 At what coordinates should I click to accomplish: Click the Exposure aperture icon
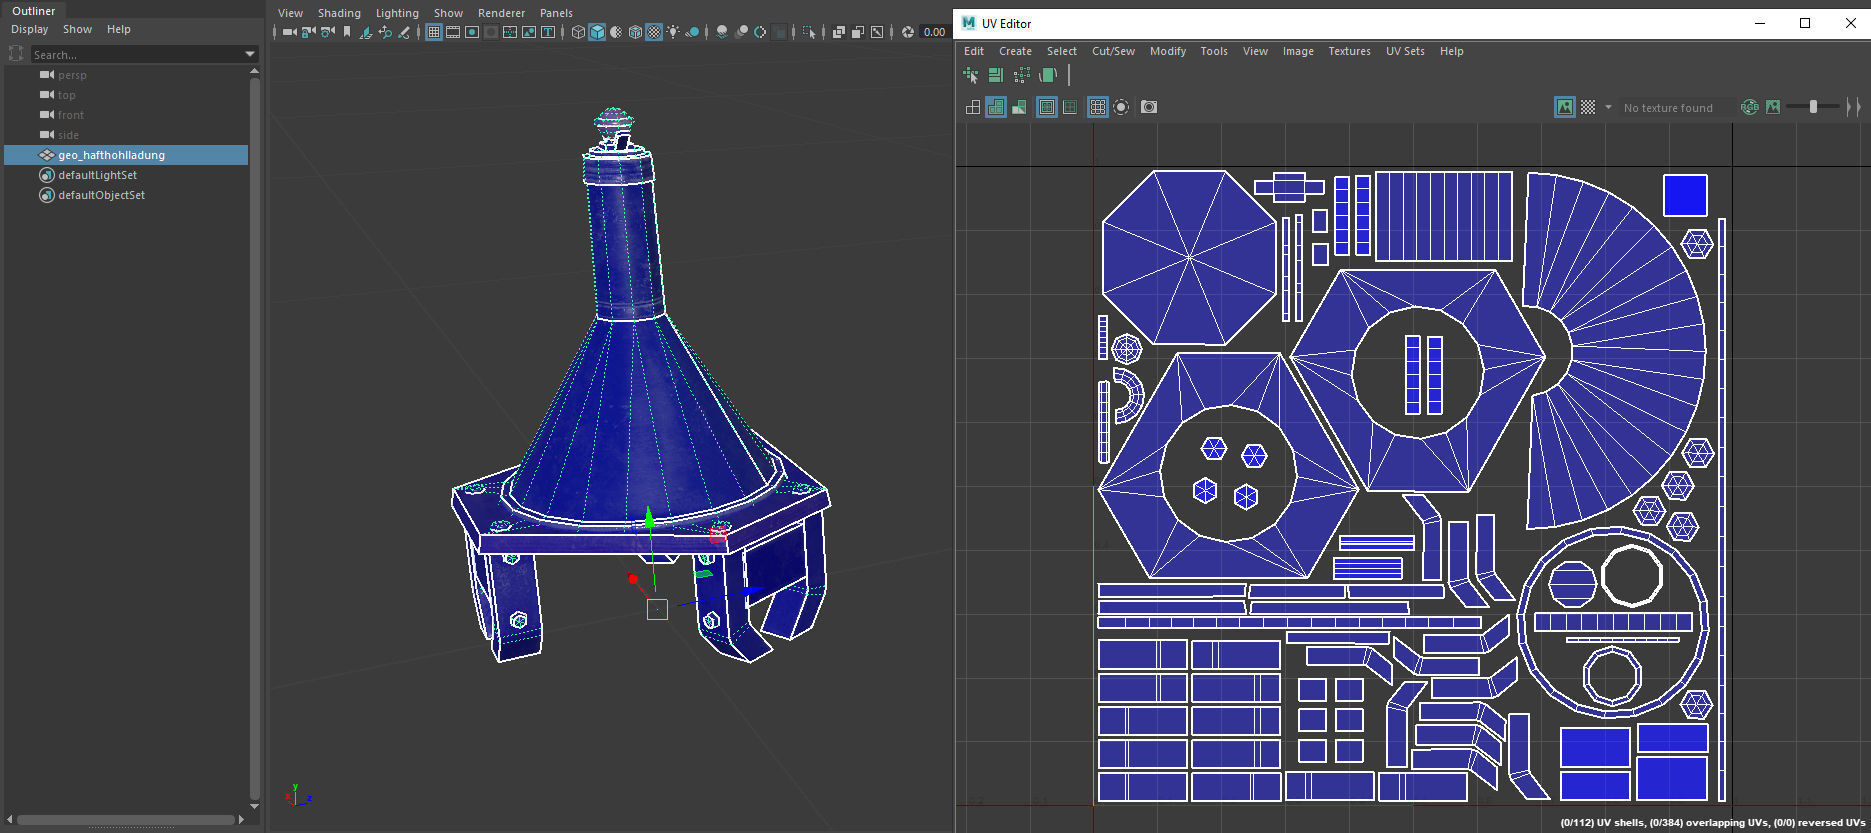coord(907,32)
